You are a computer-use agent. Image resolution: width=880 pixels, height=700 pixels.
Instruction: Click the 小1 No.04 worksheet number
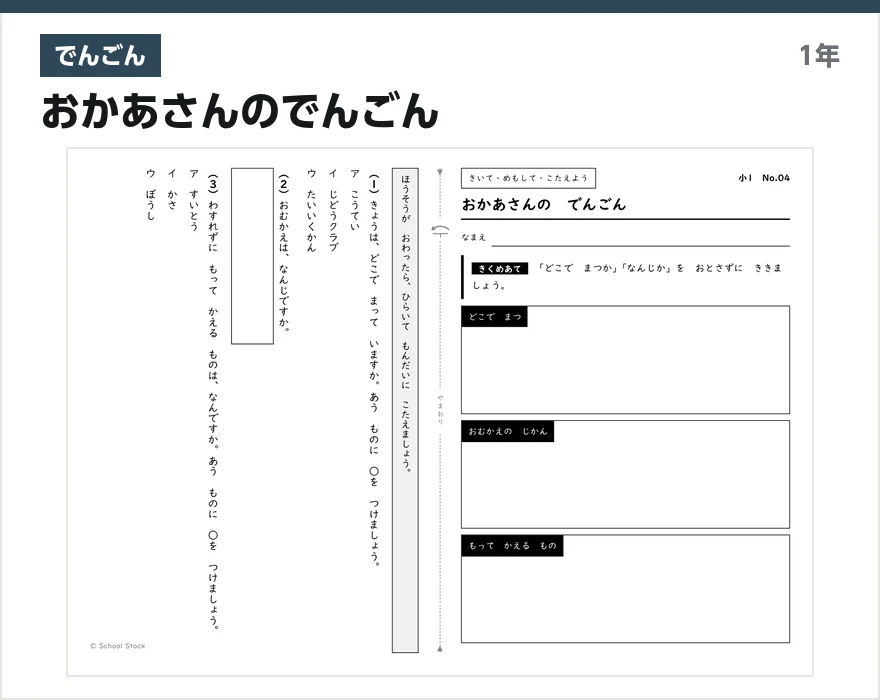click(x=764, y=178)
